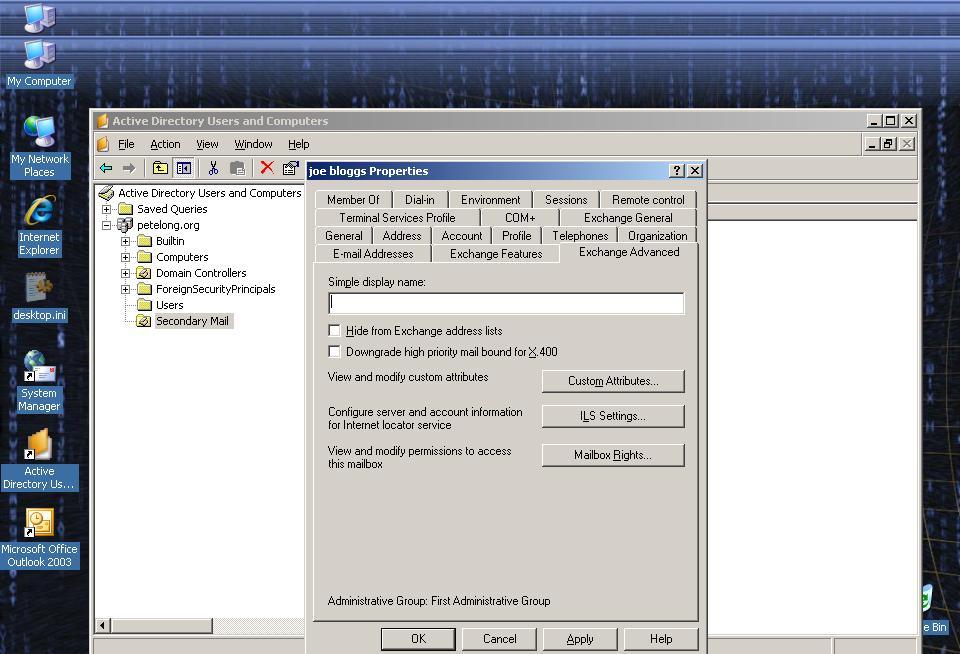The image size is (960, 654).
Task: Click the Computers folder icon in tree
Action: [144, 257]
